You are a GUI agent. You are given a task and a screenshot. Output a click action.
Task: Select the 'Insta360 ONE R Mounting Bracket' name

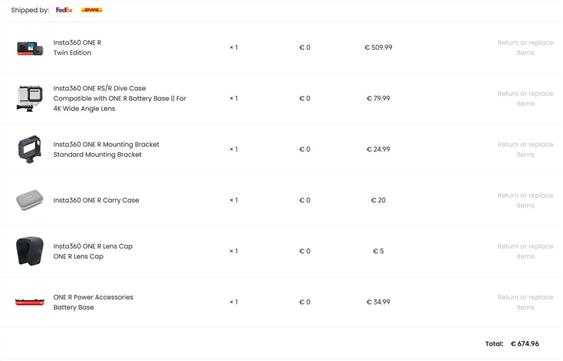click(106, 144)
